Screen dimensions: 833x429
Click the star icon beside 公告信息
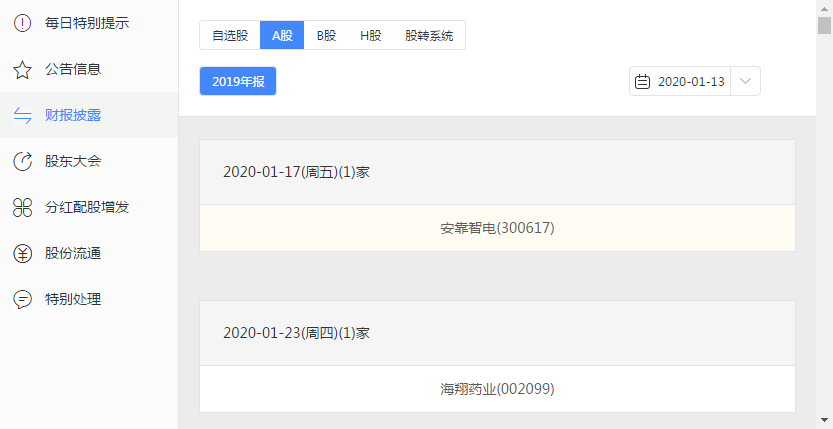coord(22,70)
